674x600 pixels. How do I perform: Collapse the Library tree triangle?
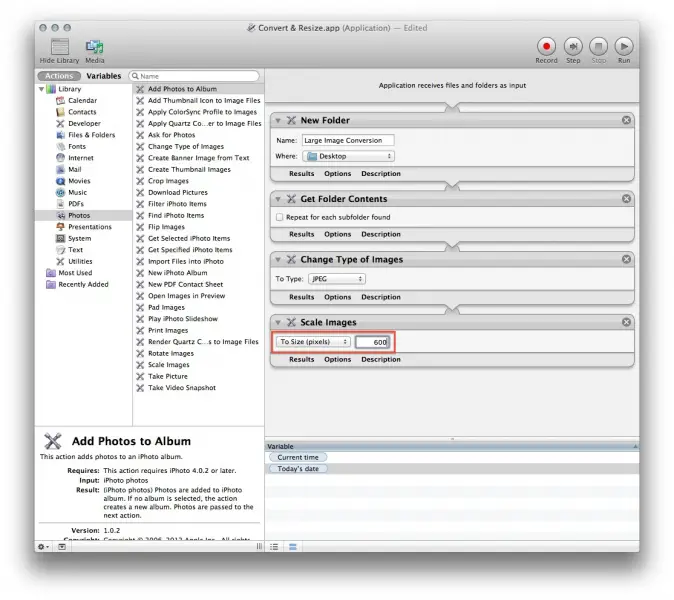[41, 89]
